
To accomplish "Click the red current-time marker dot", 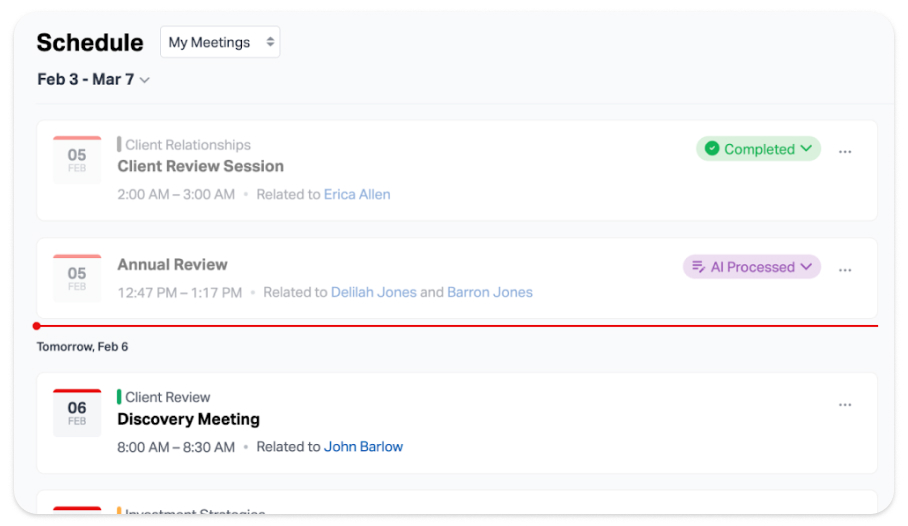I will tap(37, 326).
